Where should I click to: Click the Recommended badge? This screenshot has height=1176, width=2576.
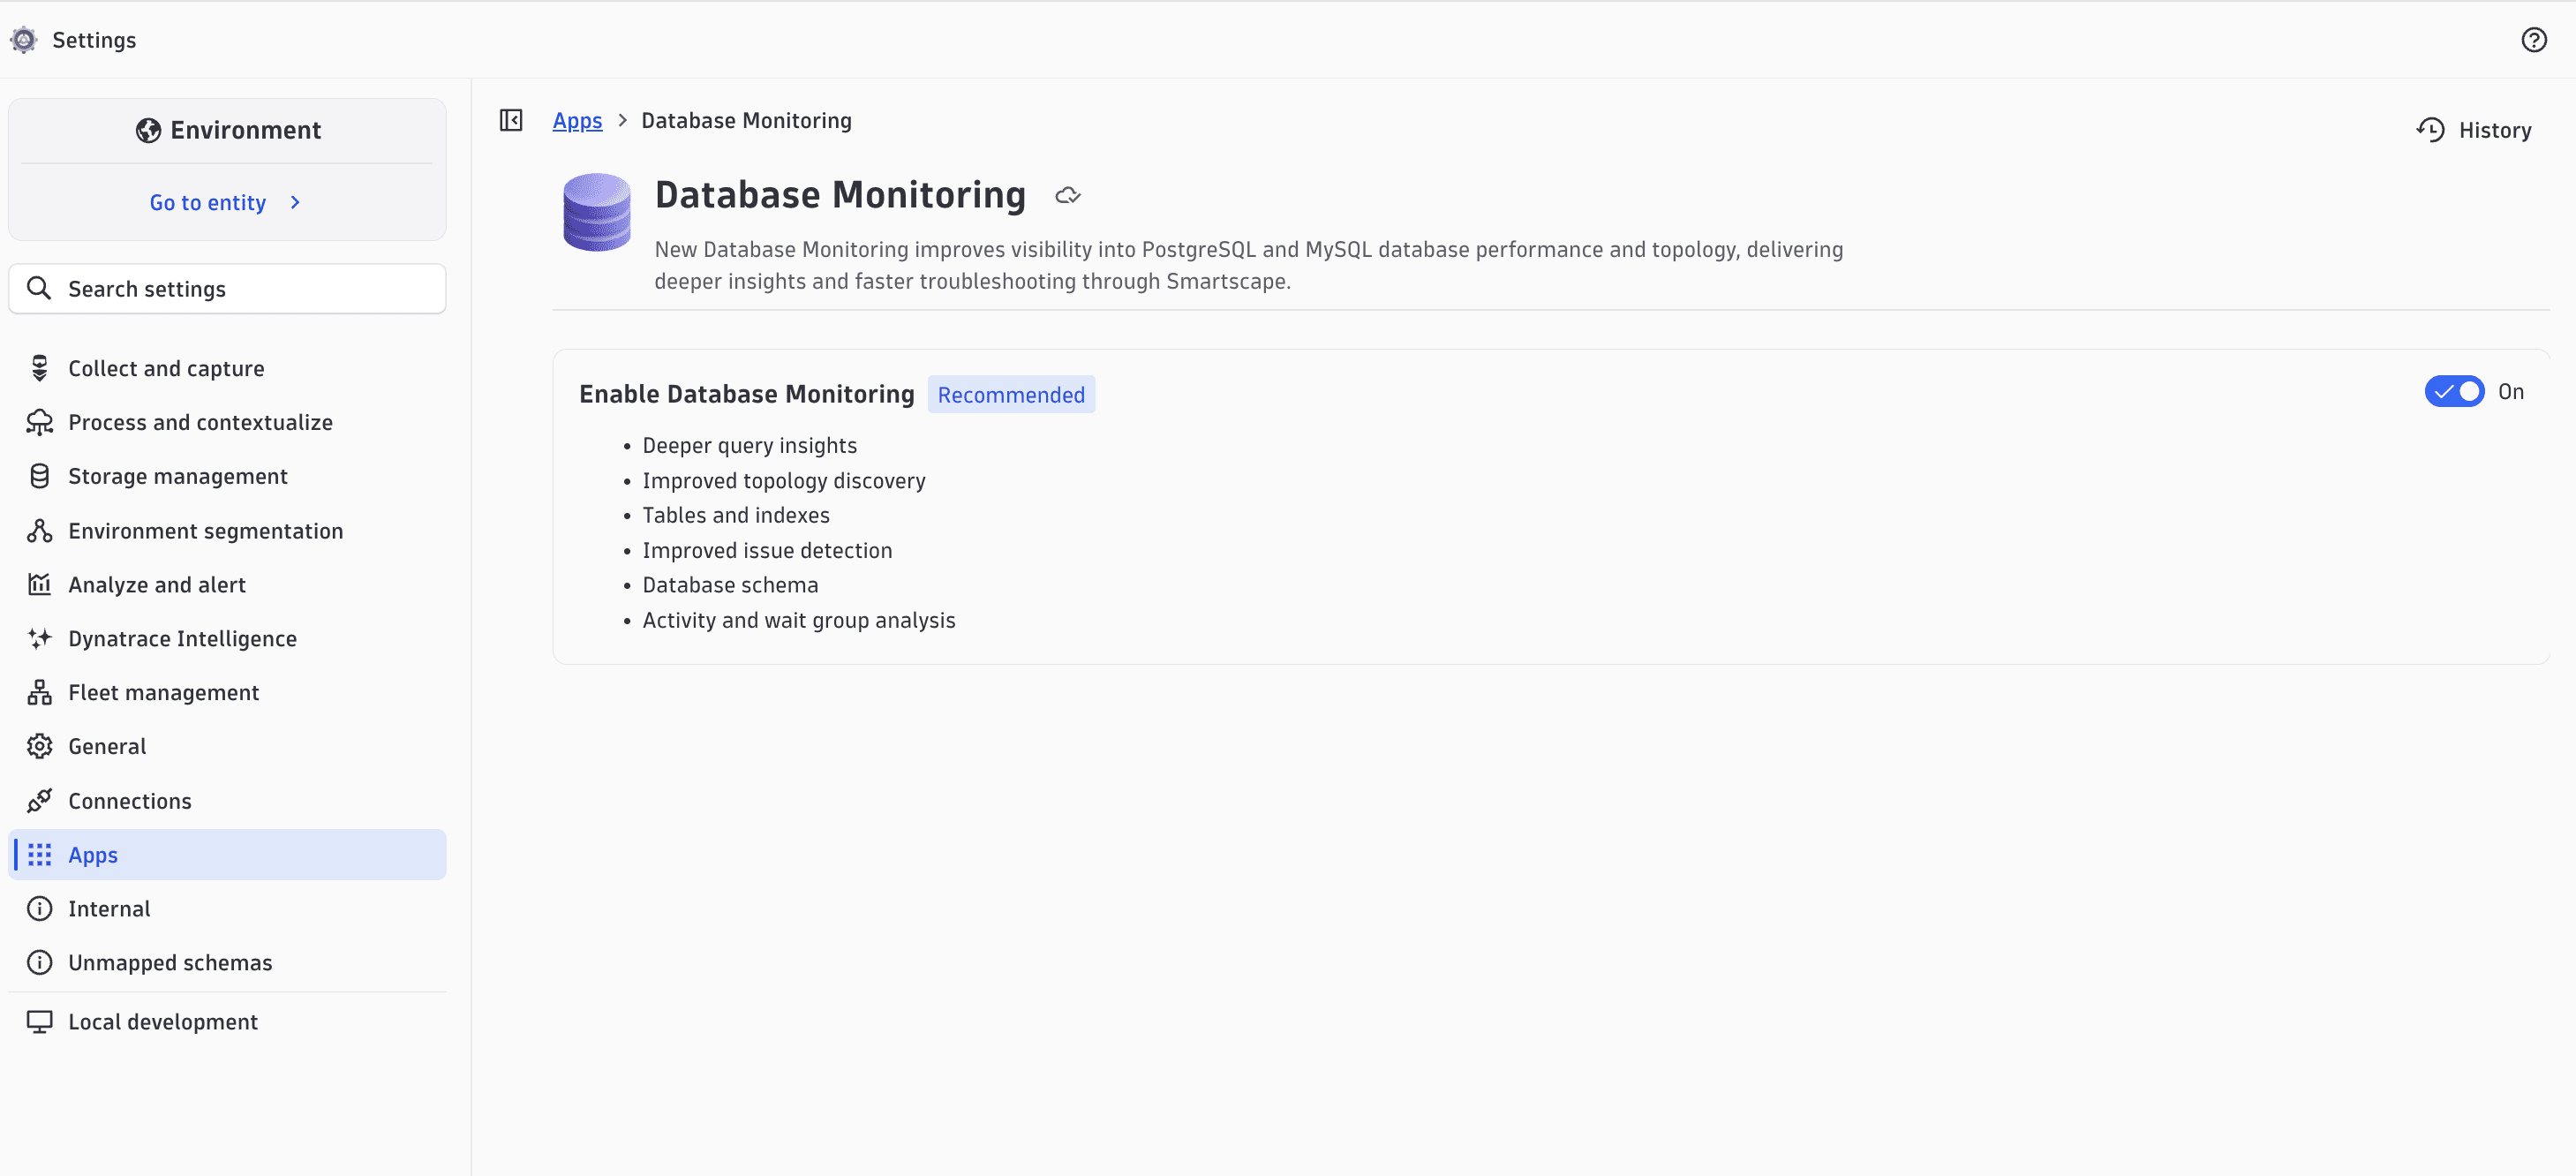[1011, 395]
